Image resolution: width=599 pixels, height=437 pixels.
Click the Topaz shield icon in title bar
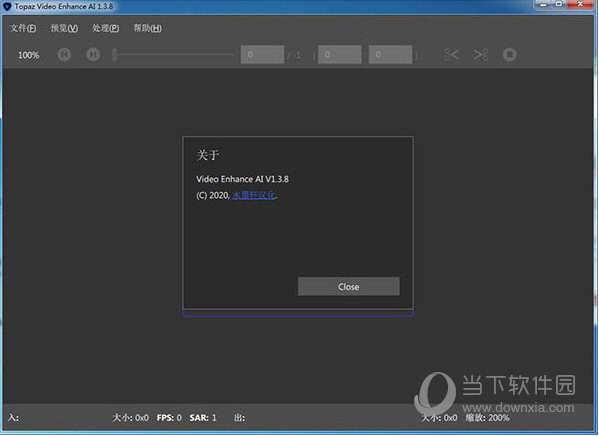7,6
